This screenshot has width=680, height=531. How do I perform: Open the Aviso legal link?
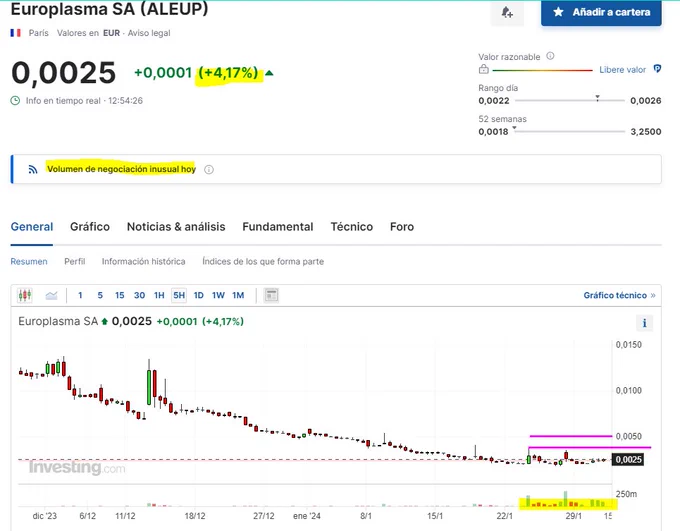pos(149,33)
